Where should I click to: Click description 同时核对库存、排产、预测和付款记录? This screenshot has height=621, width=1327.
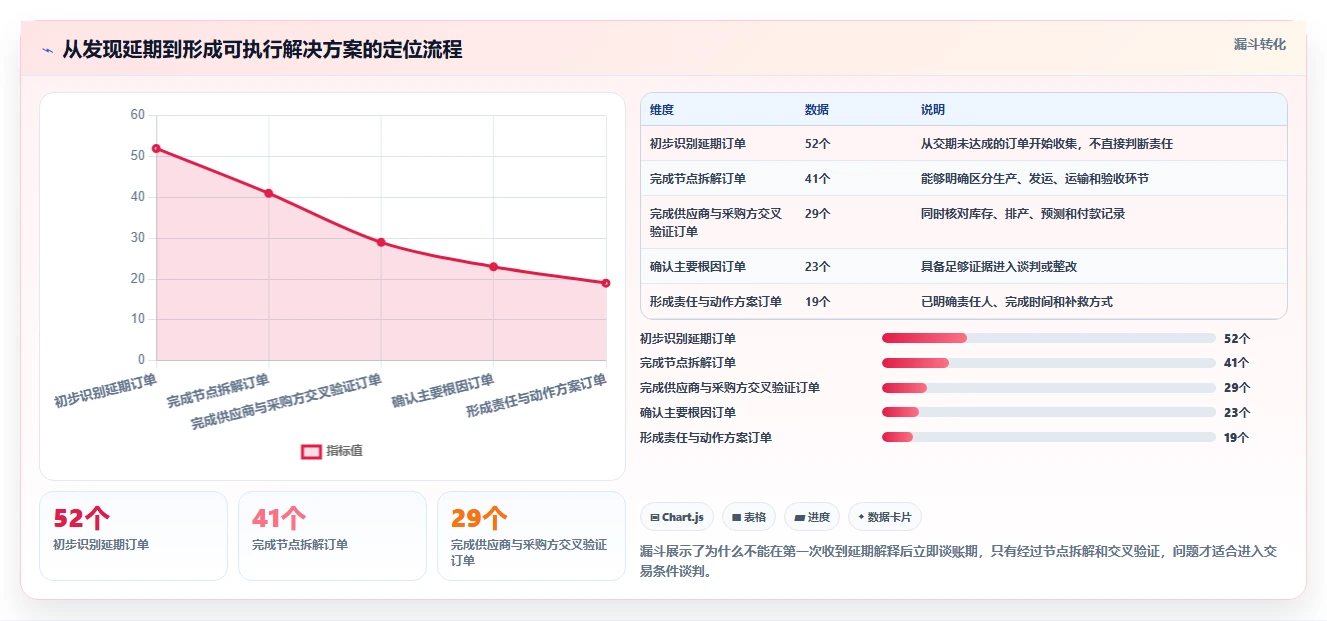pyautogui.click(x=1023, y=214)
